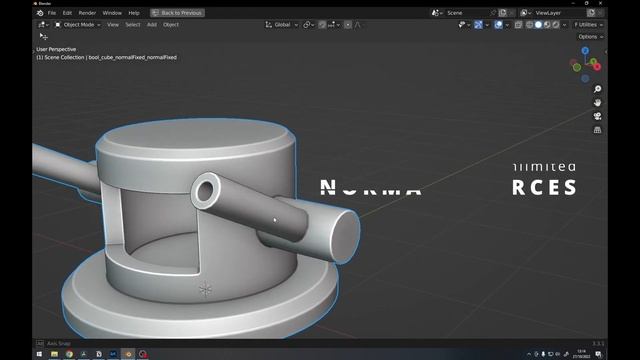Click the Back to Previous button
The height and width of the screenshot is (360, 640).
tap(177, 13)
